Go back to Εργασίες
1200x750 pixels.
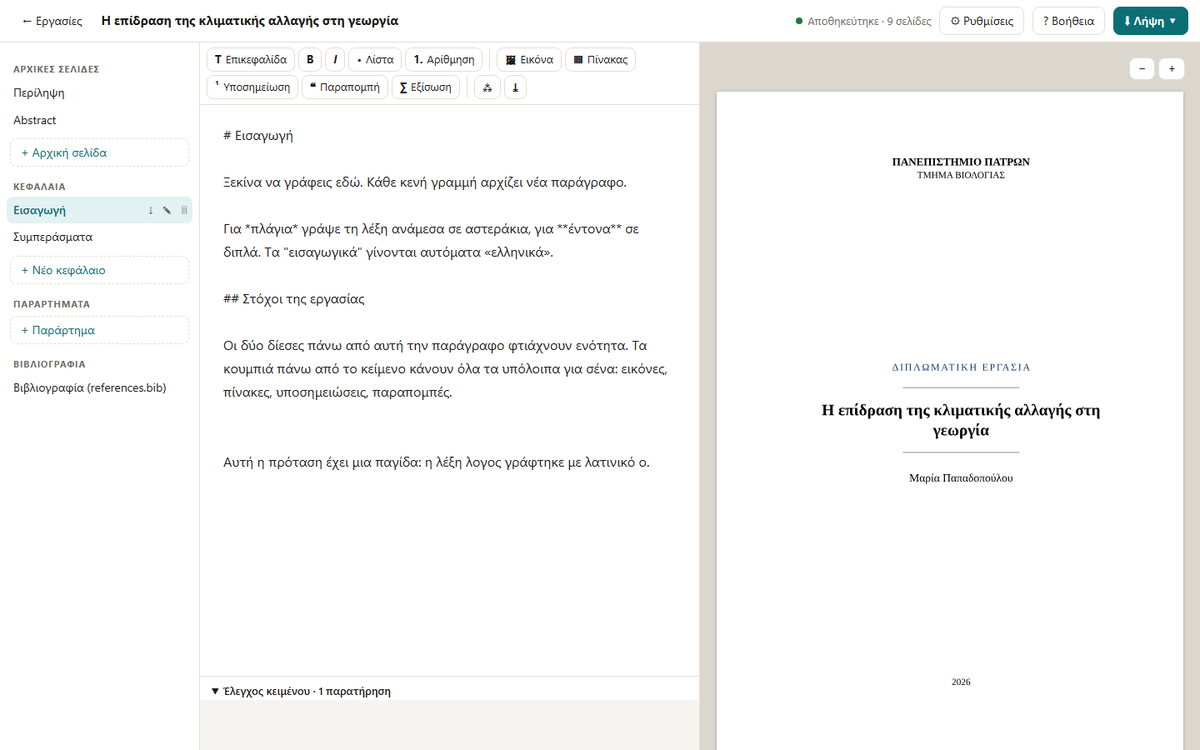(52, 21)
